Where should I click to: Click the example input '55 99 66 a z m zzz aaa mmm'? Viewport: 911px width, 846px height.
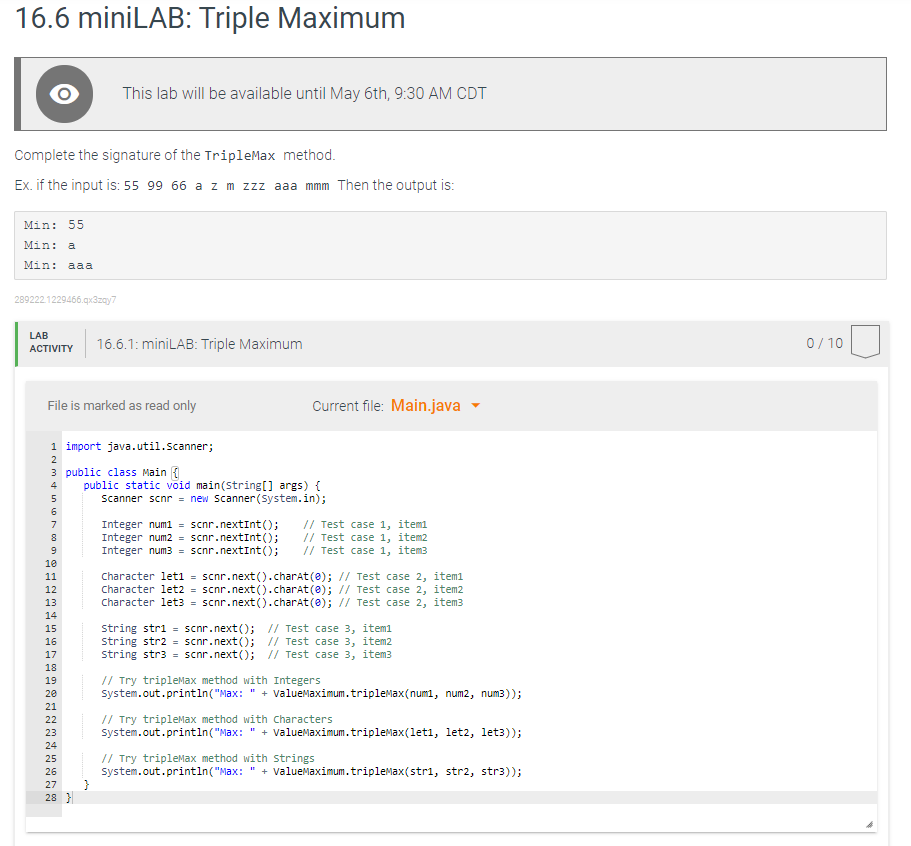tap(227, 186)
